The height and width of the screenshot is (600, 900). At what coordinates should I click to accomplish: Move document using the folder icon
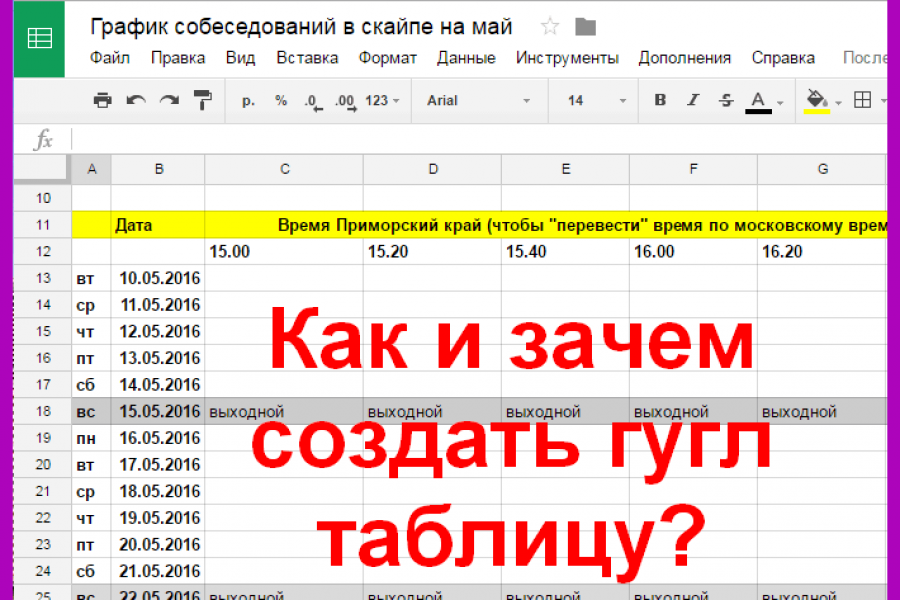pos(585,26)
